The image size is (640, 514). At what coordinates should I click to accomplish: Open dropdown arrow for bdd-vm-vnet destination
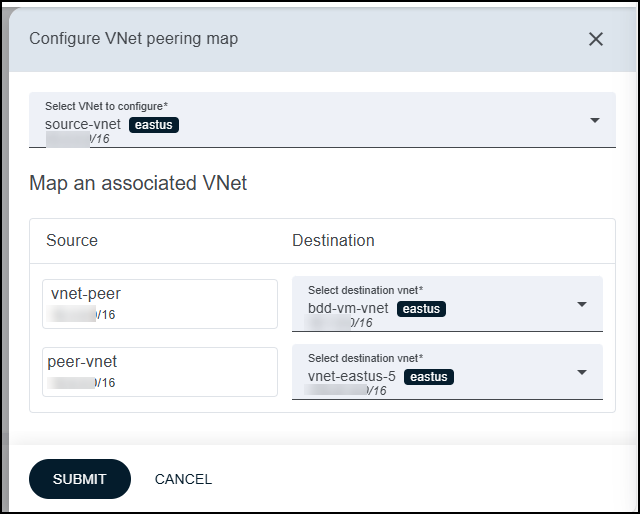582,304
